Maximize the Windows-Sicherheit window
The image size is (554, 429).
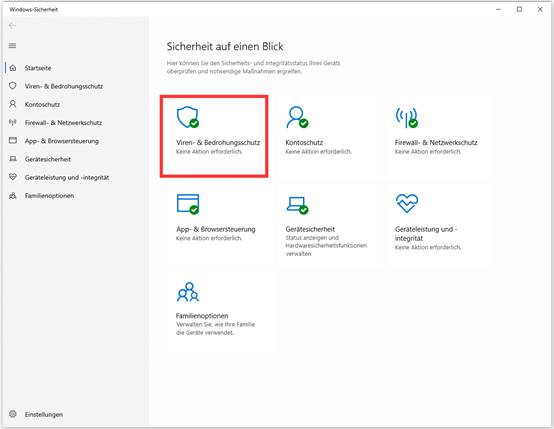point(519,10)
